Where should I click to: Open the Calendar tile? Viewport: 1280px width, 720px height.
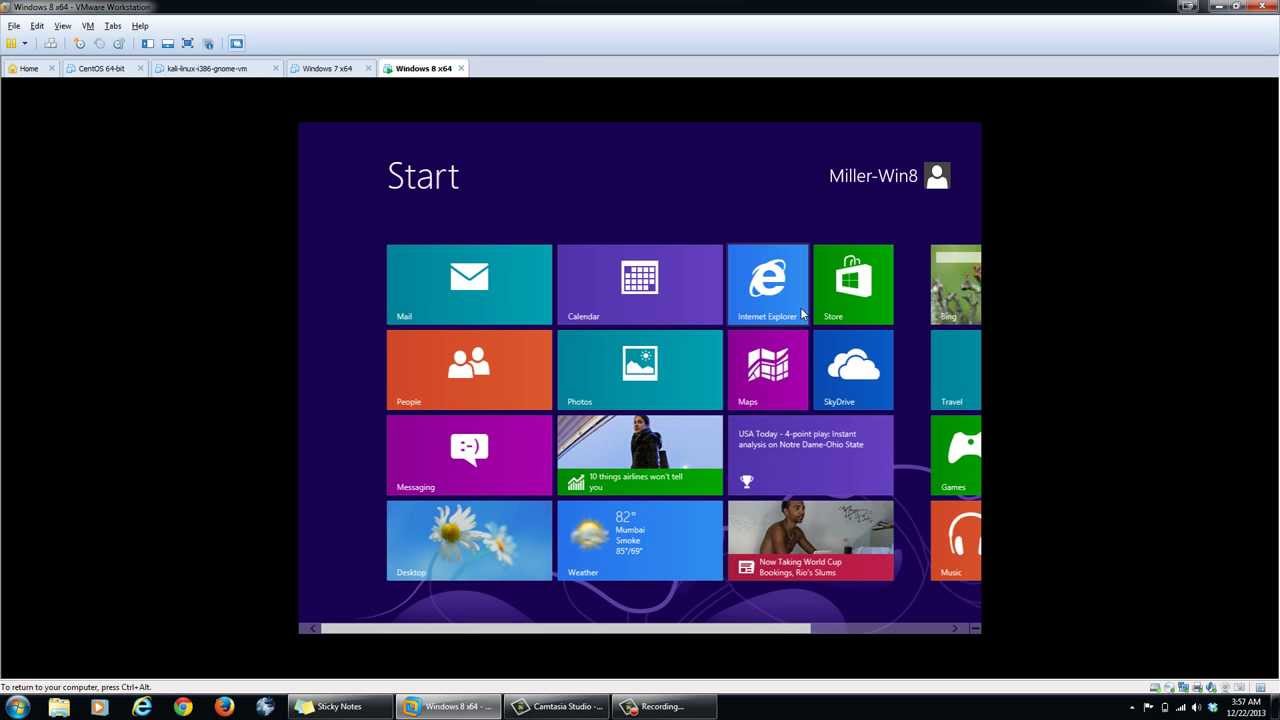tap(640, 285)
